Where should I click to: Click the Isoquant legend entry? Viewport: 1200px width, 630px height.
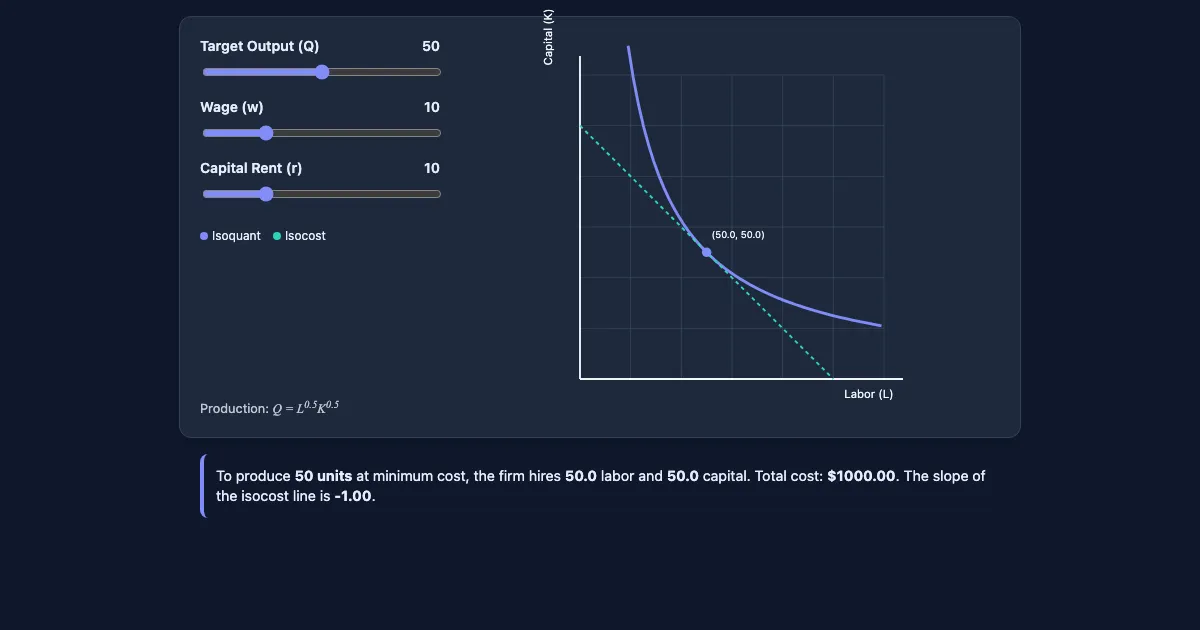click(x=231, y=236)
